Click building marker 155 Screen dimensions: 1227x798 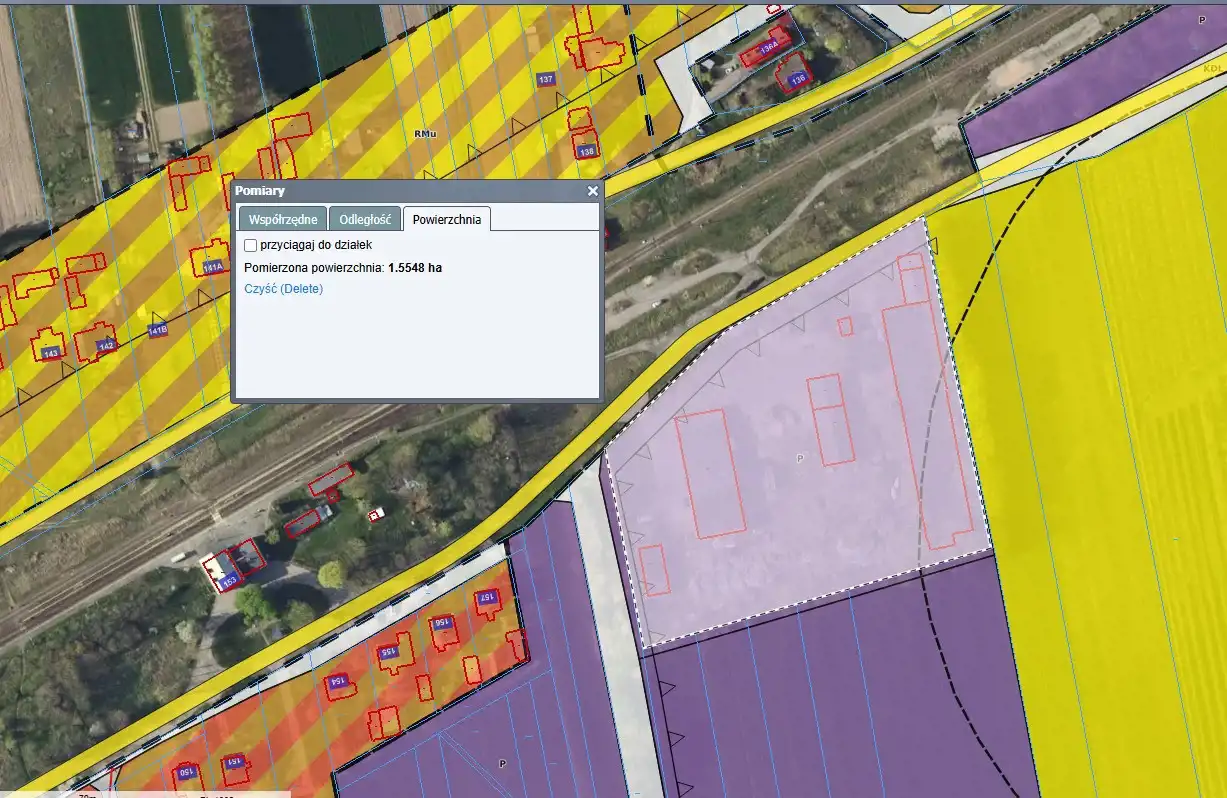pos(388,651)
